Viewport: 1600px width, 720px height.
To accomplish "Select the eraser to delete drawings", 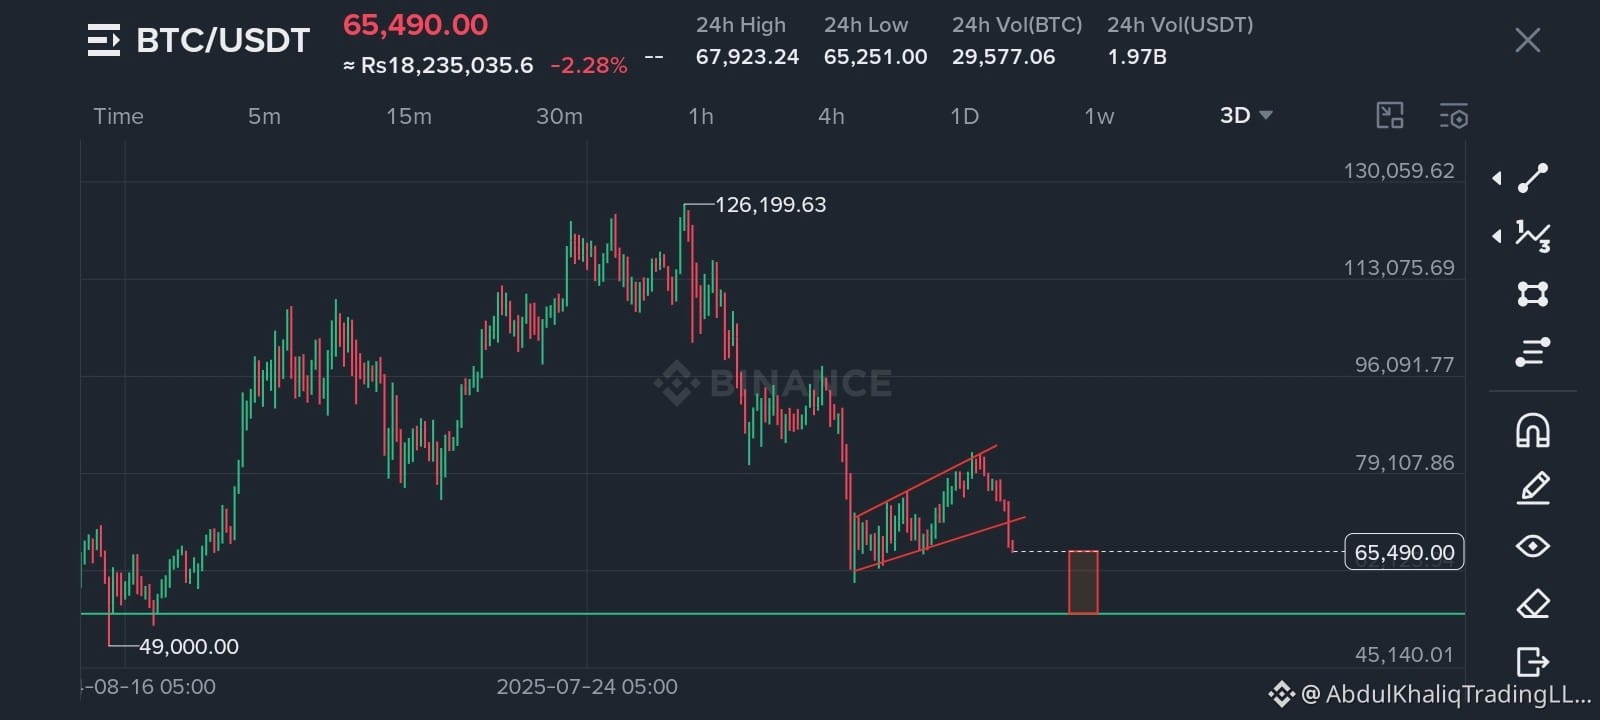I will tap(1533, 604).
